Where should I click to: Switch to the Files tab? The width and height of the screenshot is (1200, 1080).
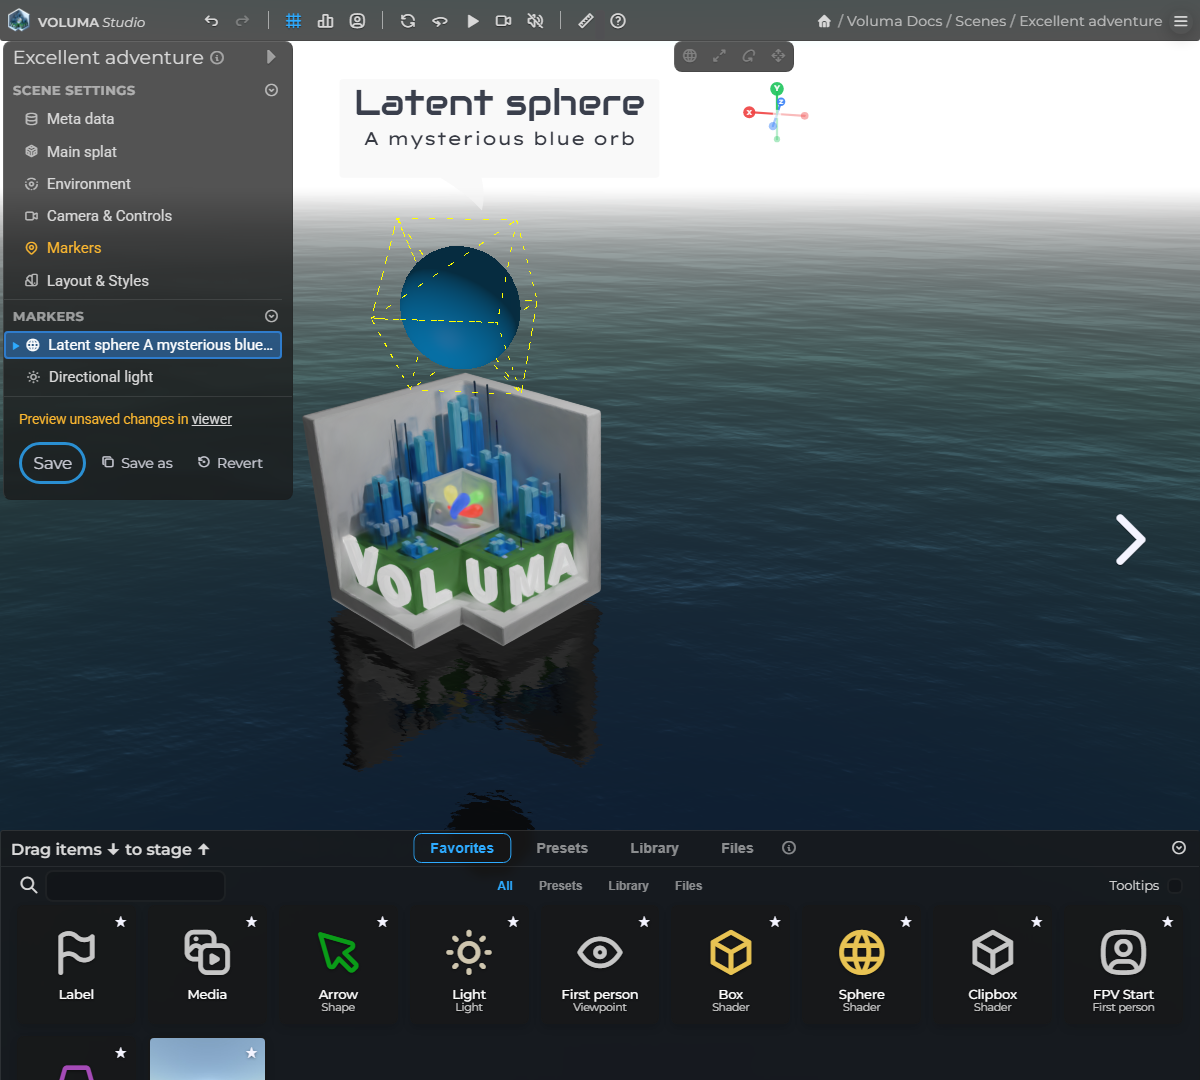coord(737,848)
